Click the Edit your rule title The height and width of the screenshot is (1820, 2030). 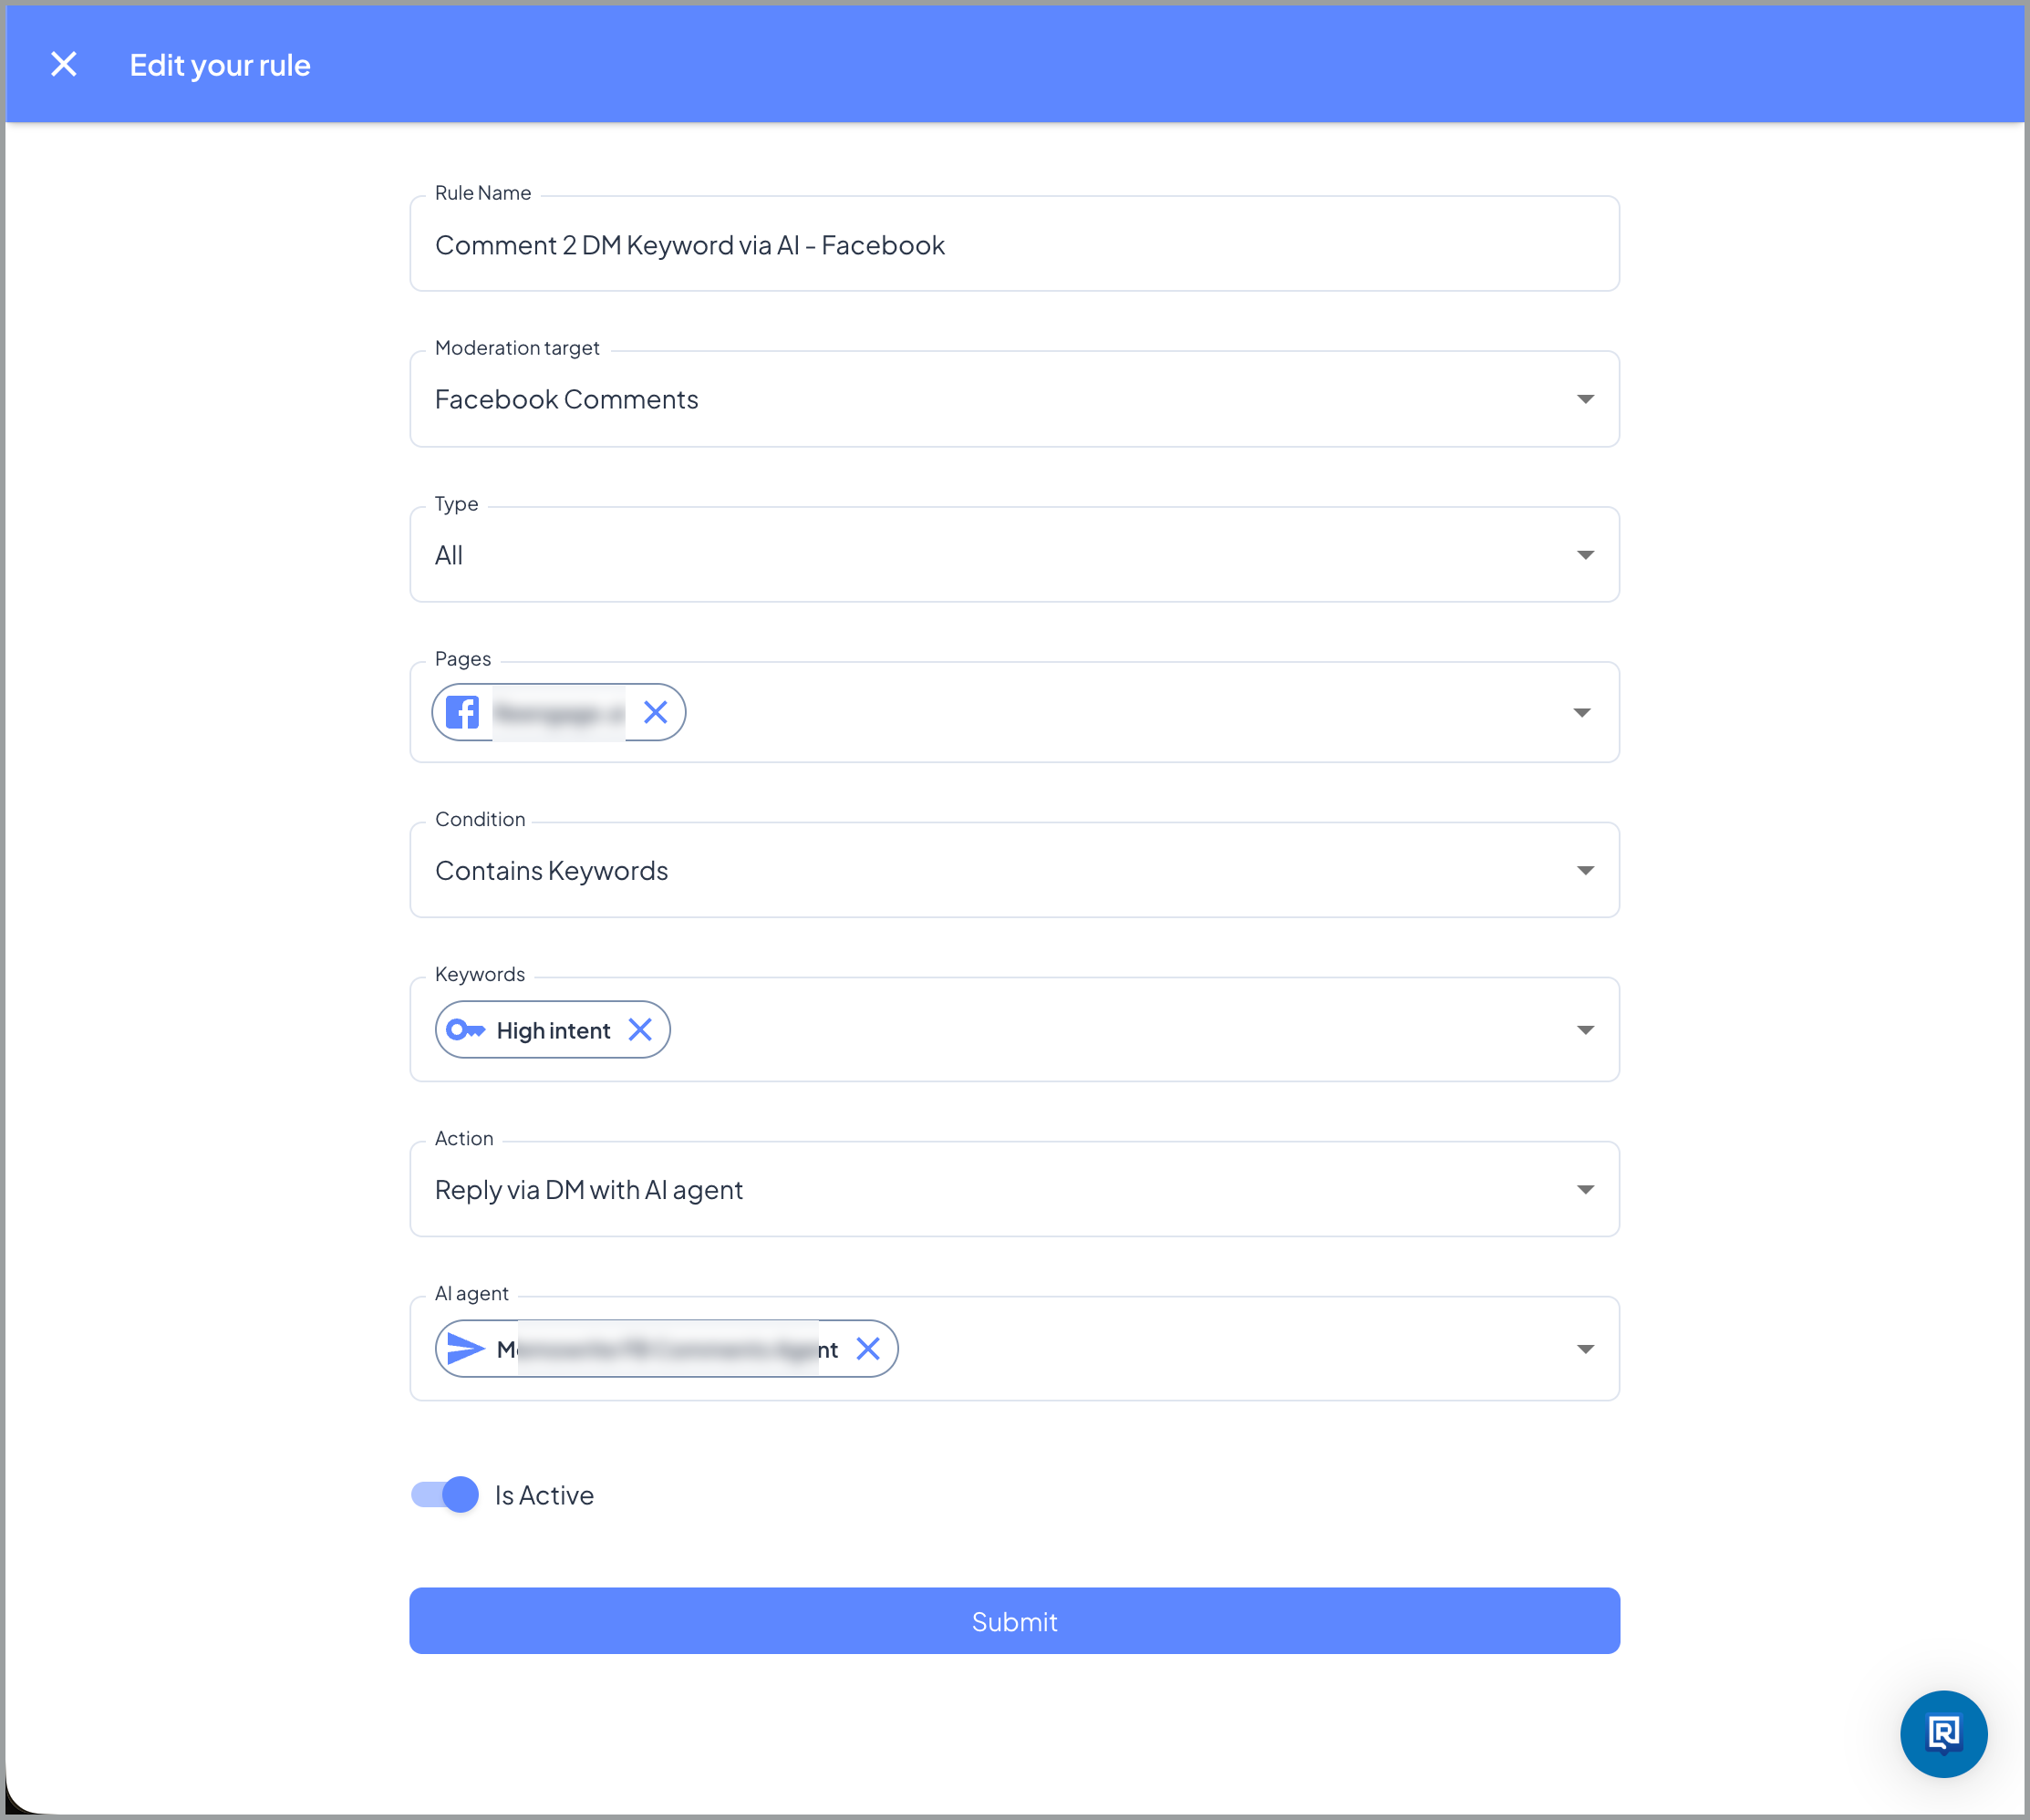tap(220, 65)
